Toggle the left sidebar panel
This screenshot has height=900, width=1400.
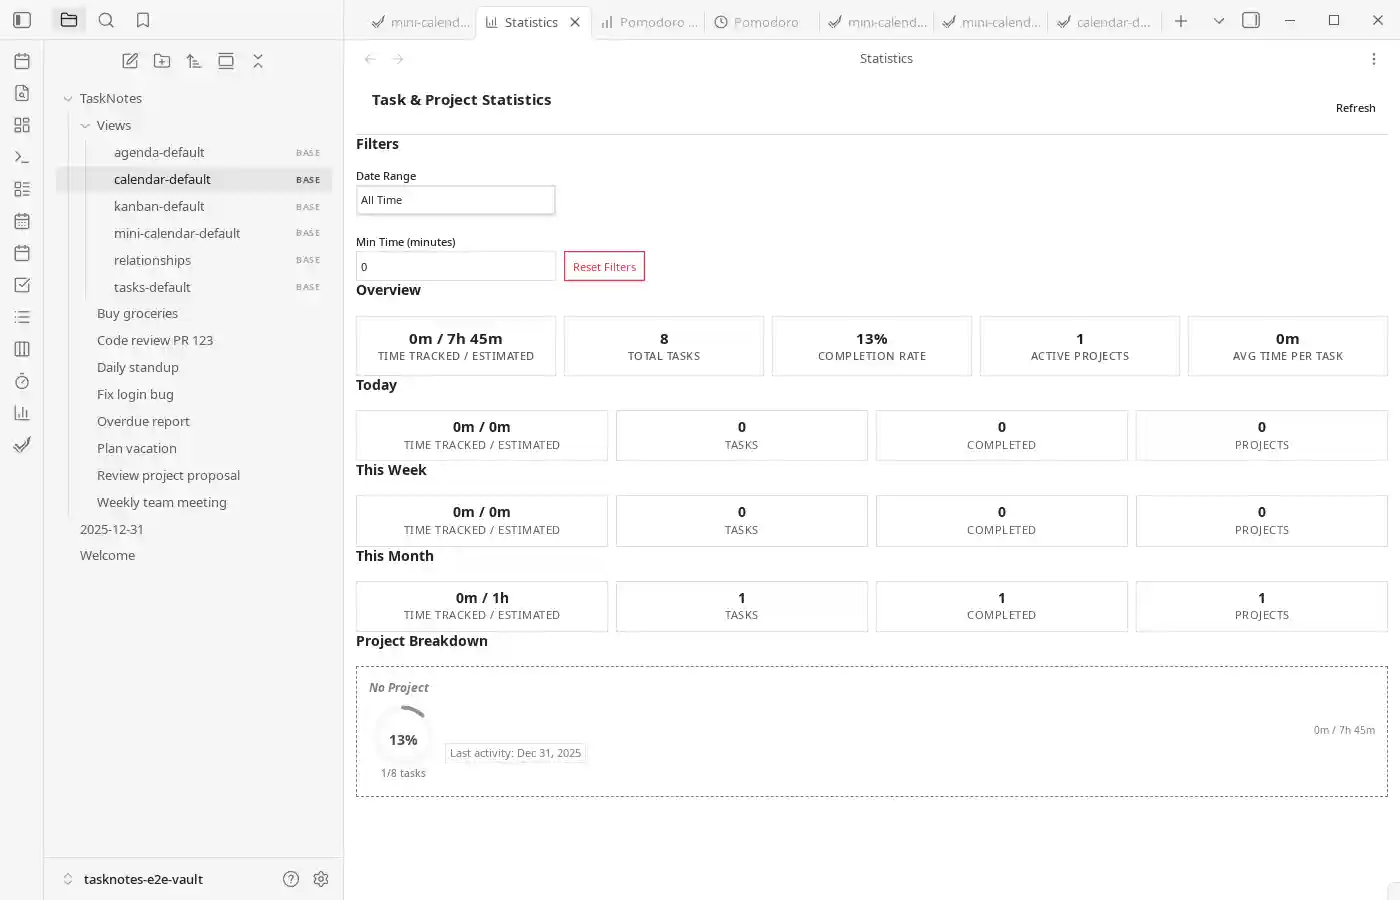(22, 20)
